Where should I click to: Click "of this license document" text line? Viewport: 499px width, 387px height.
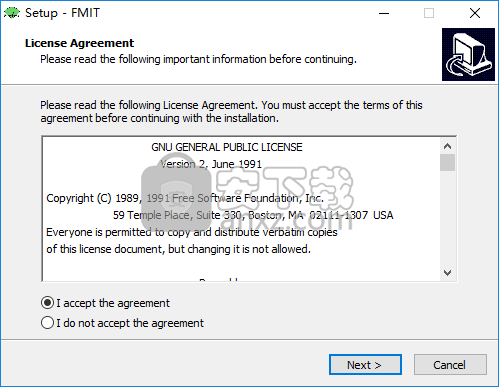click(x=178, y=249)
